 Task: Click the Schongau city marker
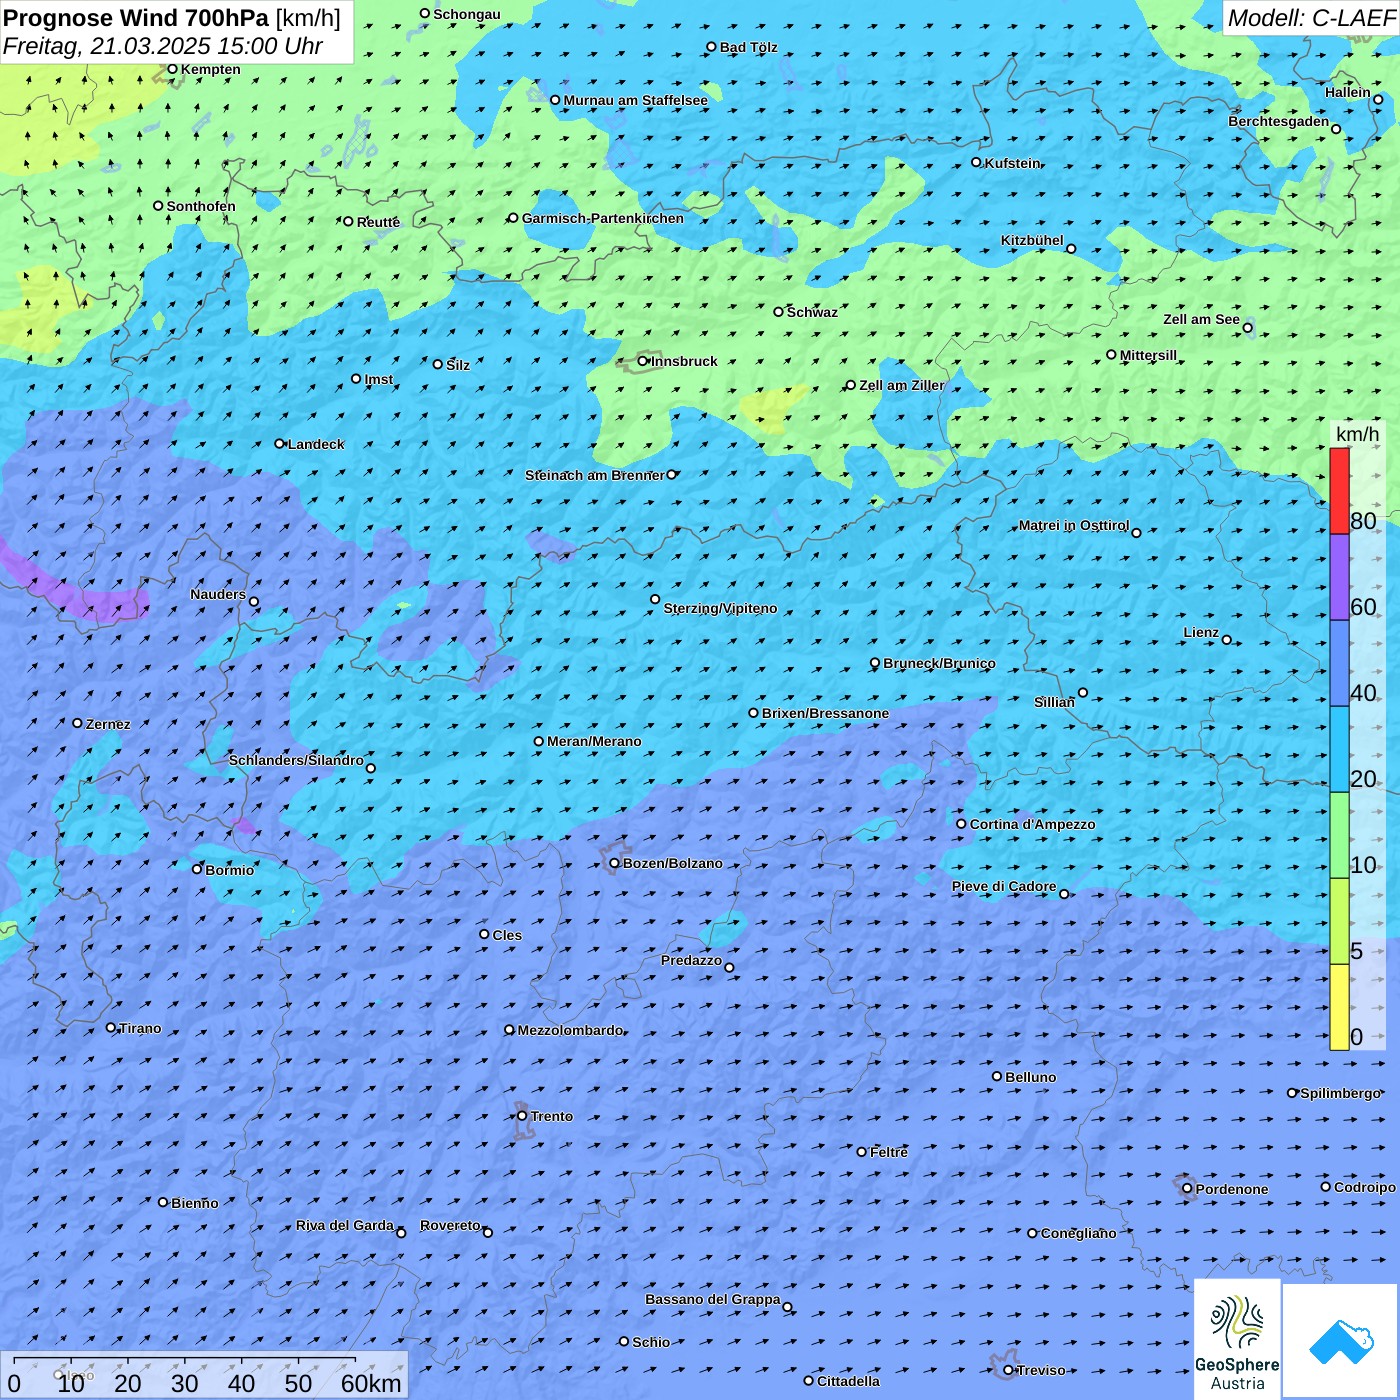425,14
